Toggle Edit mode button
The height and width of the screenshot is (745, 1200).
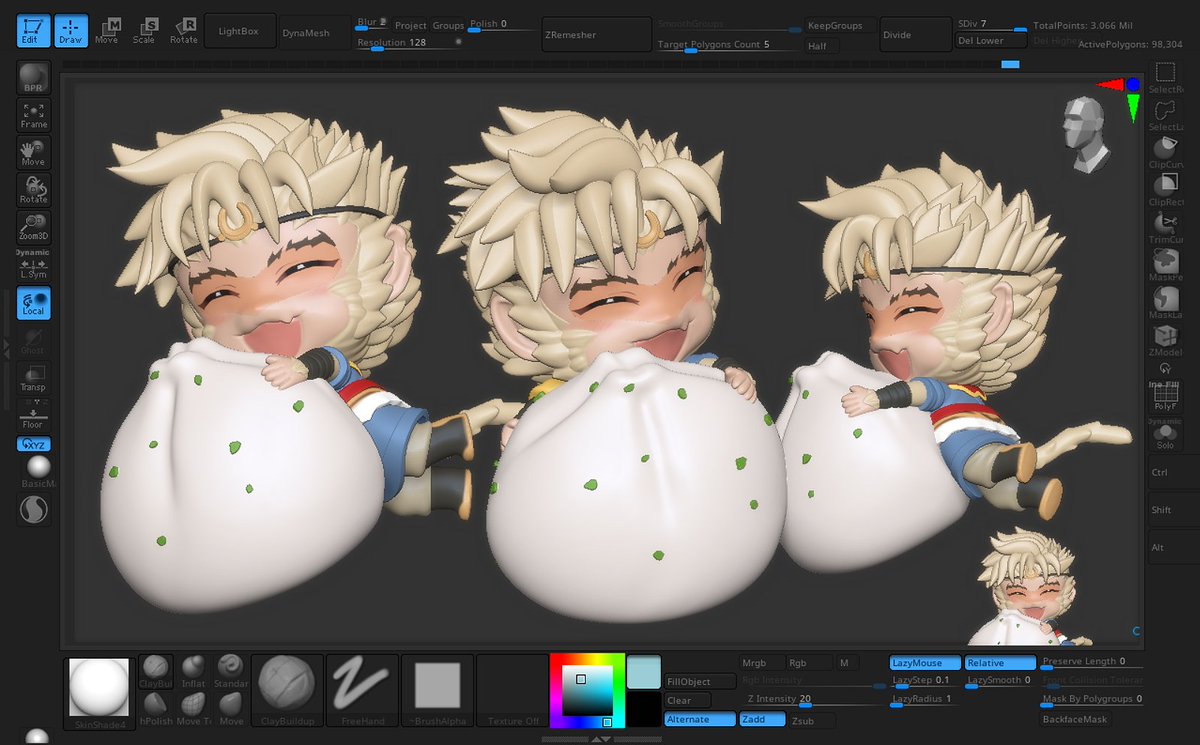point(33,30)
